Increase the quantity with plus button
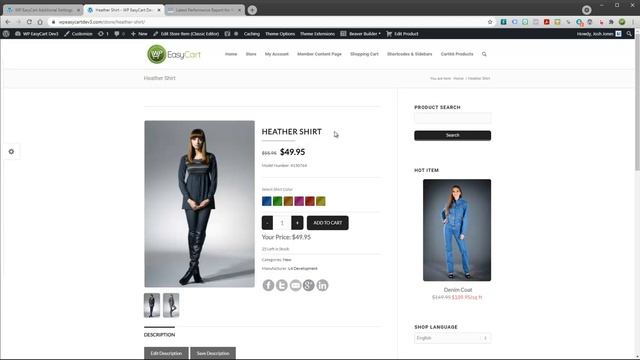This screenshot has height=360, width=640. (x=297, y=223)
